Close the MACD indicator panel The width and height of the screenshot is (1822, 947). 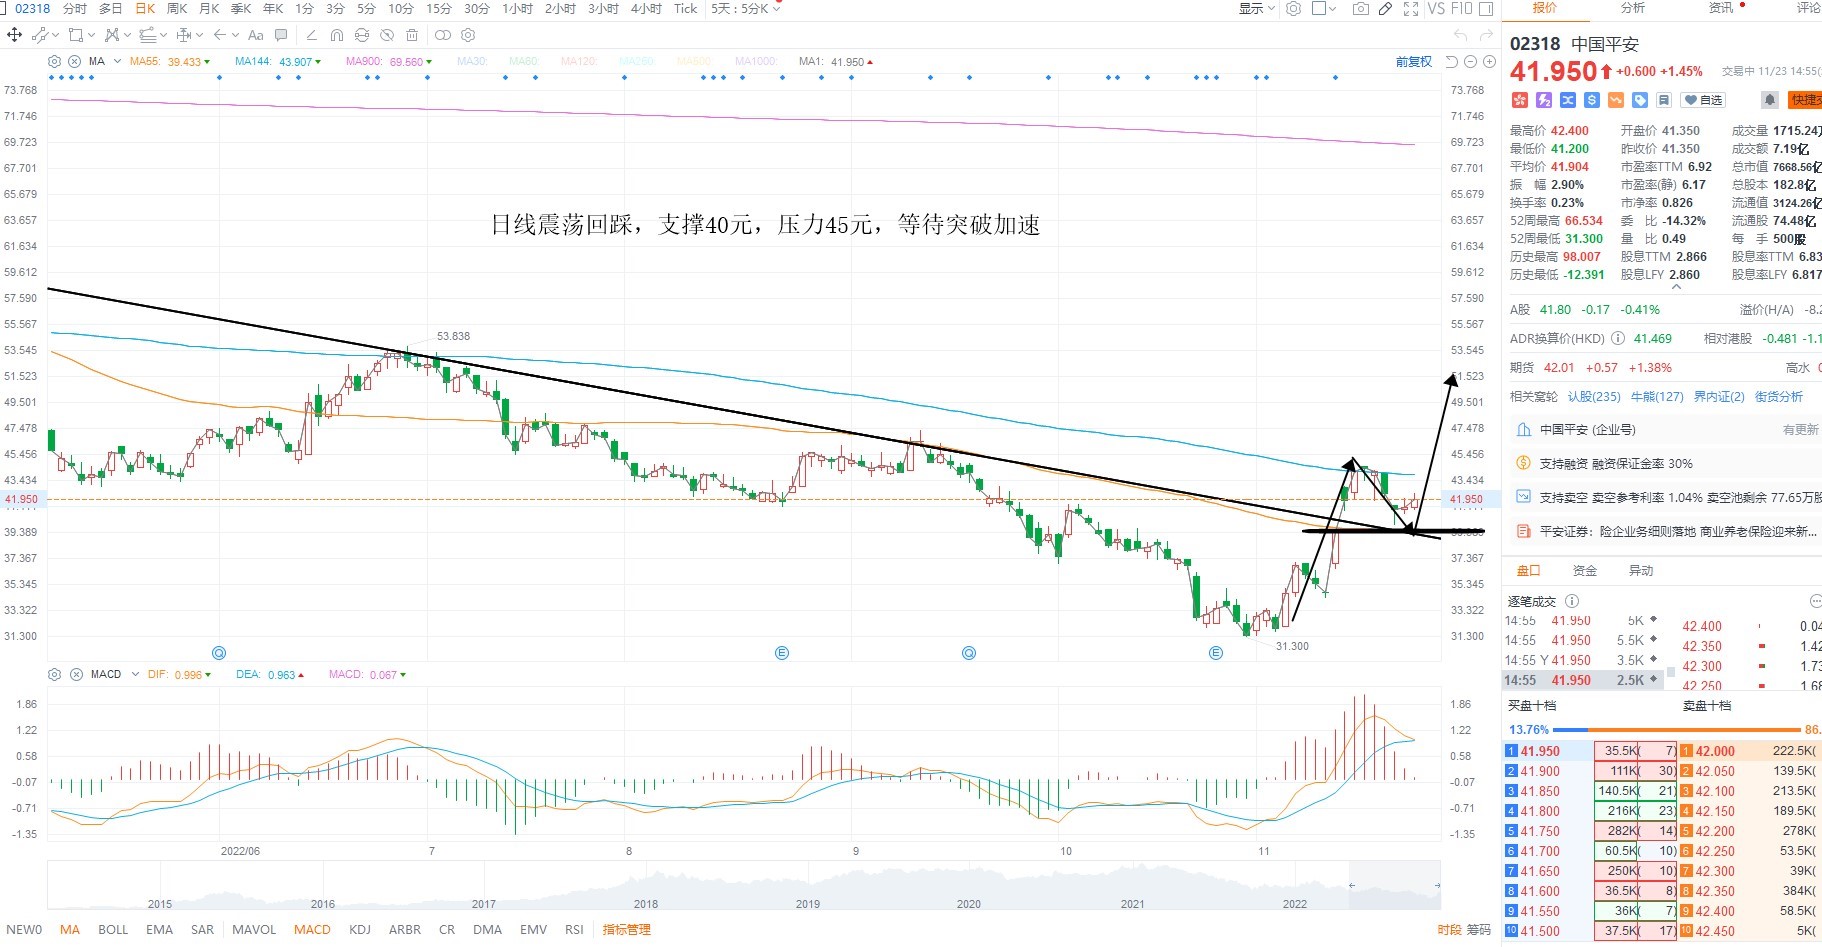point(76,674)
